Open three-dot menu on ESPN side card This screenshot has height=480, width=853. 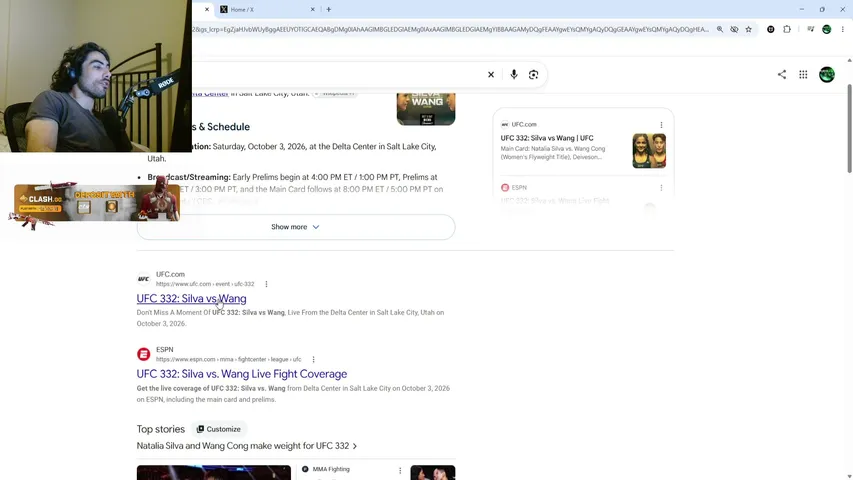coord(661,188)
